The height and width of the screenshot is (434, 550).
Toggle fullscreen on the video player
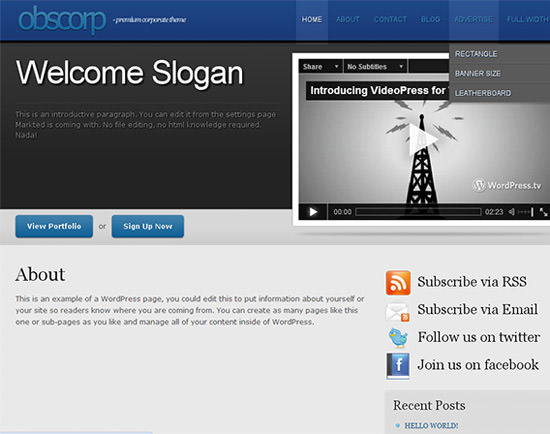tap(543, 212)
